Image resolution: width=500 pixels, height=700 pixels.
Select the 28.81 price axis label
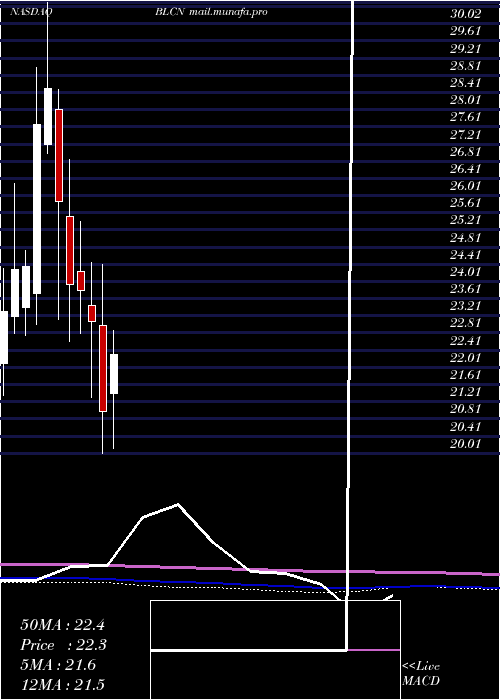[x=465, y=66]
